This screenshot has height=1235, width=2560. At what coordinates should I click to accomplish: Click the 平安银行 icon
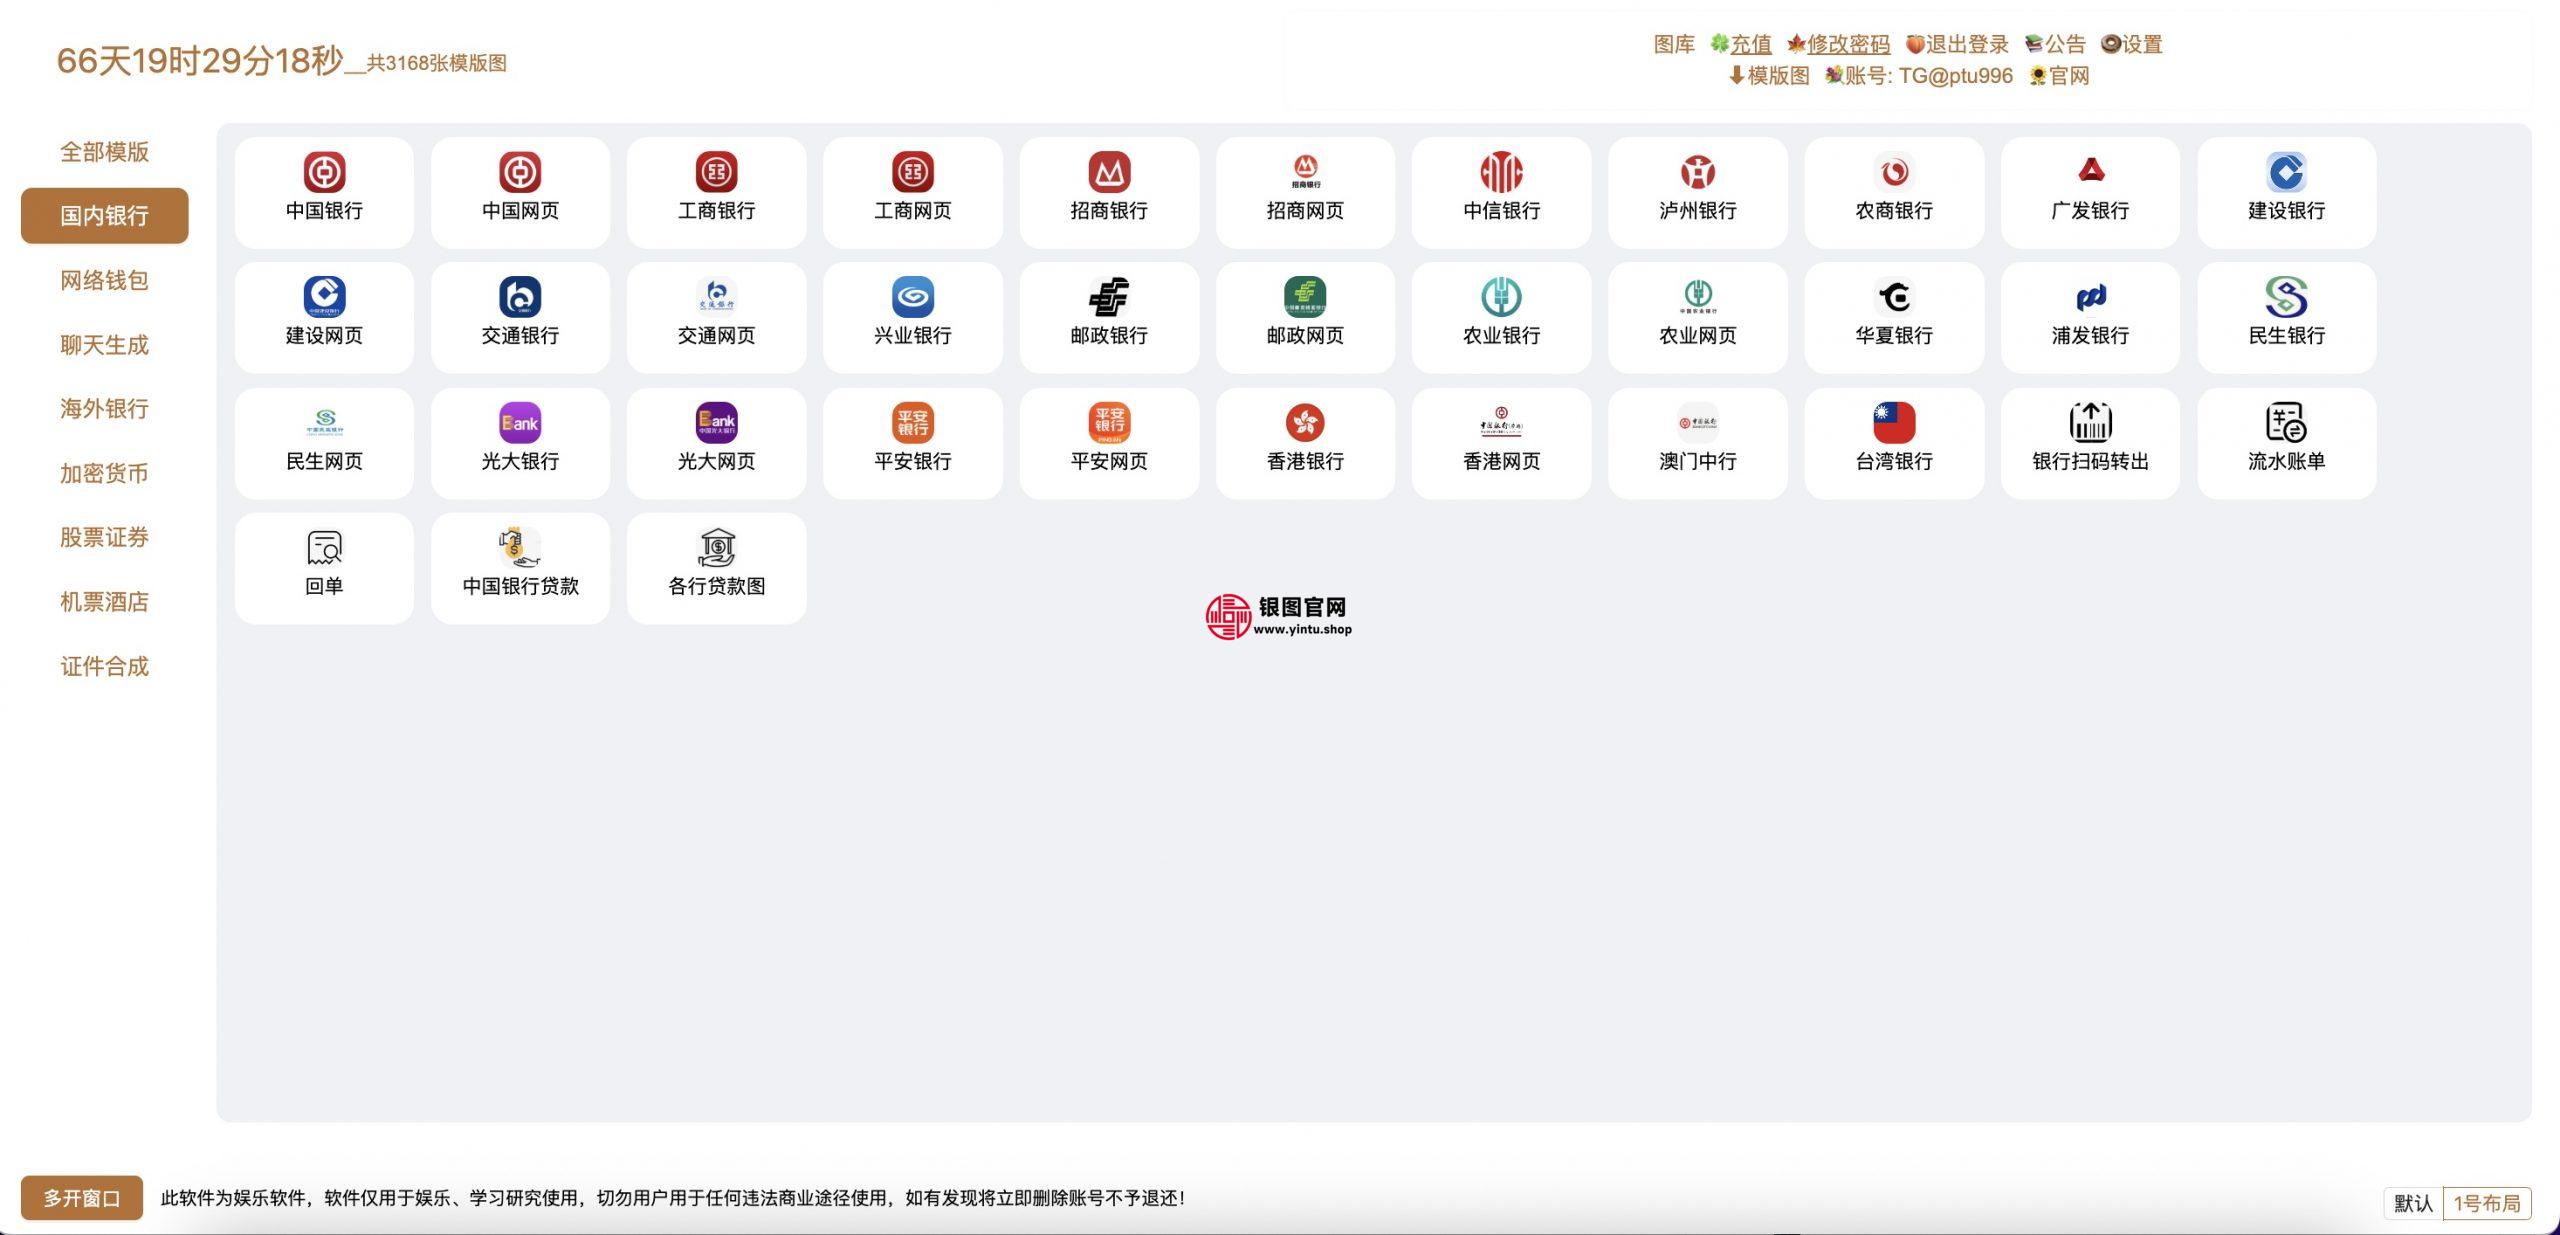pos(912,422)
